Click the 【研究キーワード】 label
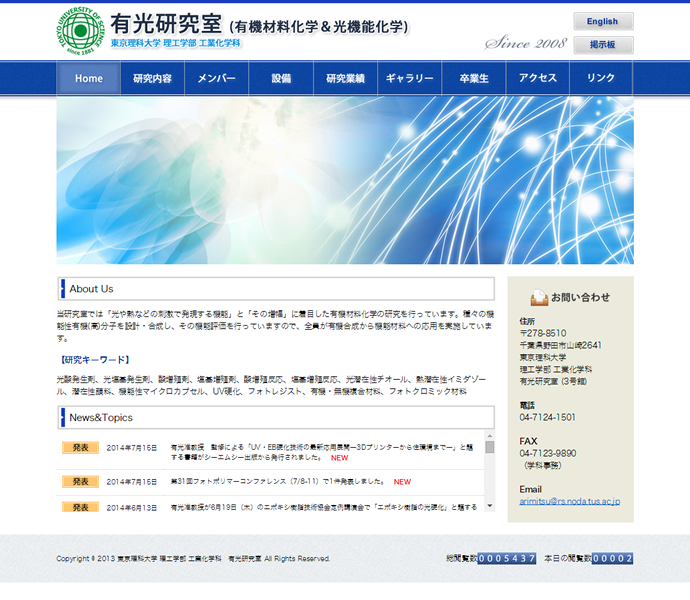This screenshot has width=690, height=600. click(95, 360)
